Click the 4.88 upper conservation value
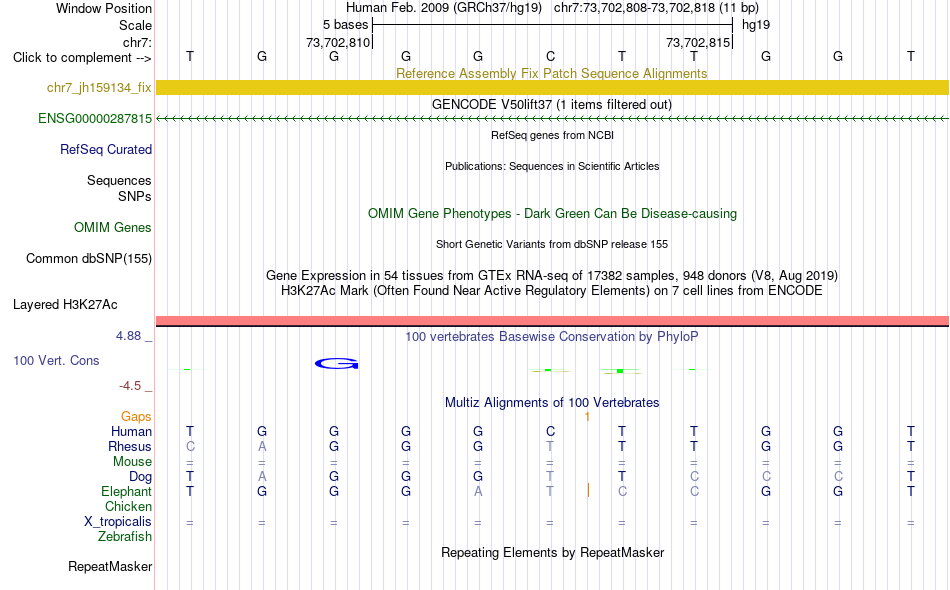The image size is (950, 590). 128,336
